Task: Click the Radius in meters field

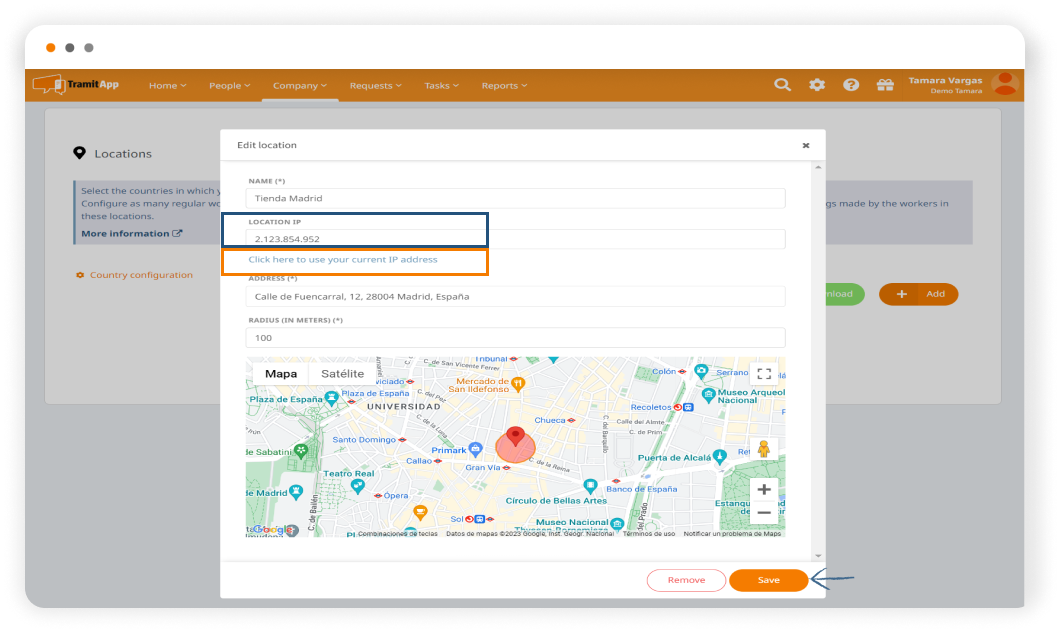Action: tap(515, 338)
